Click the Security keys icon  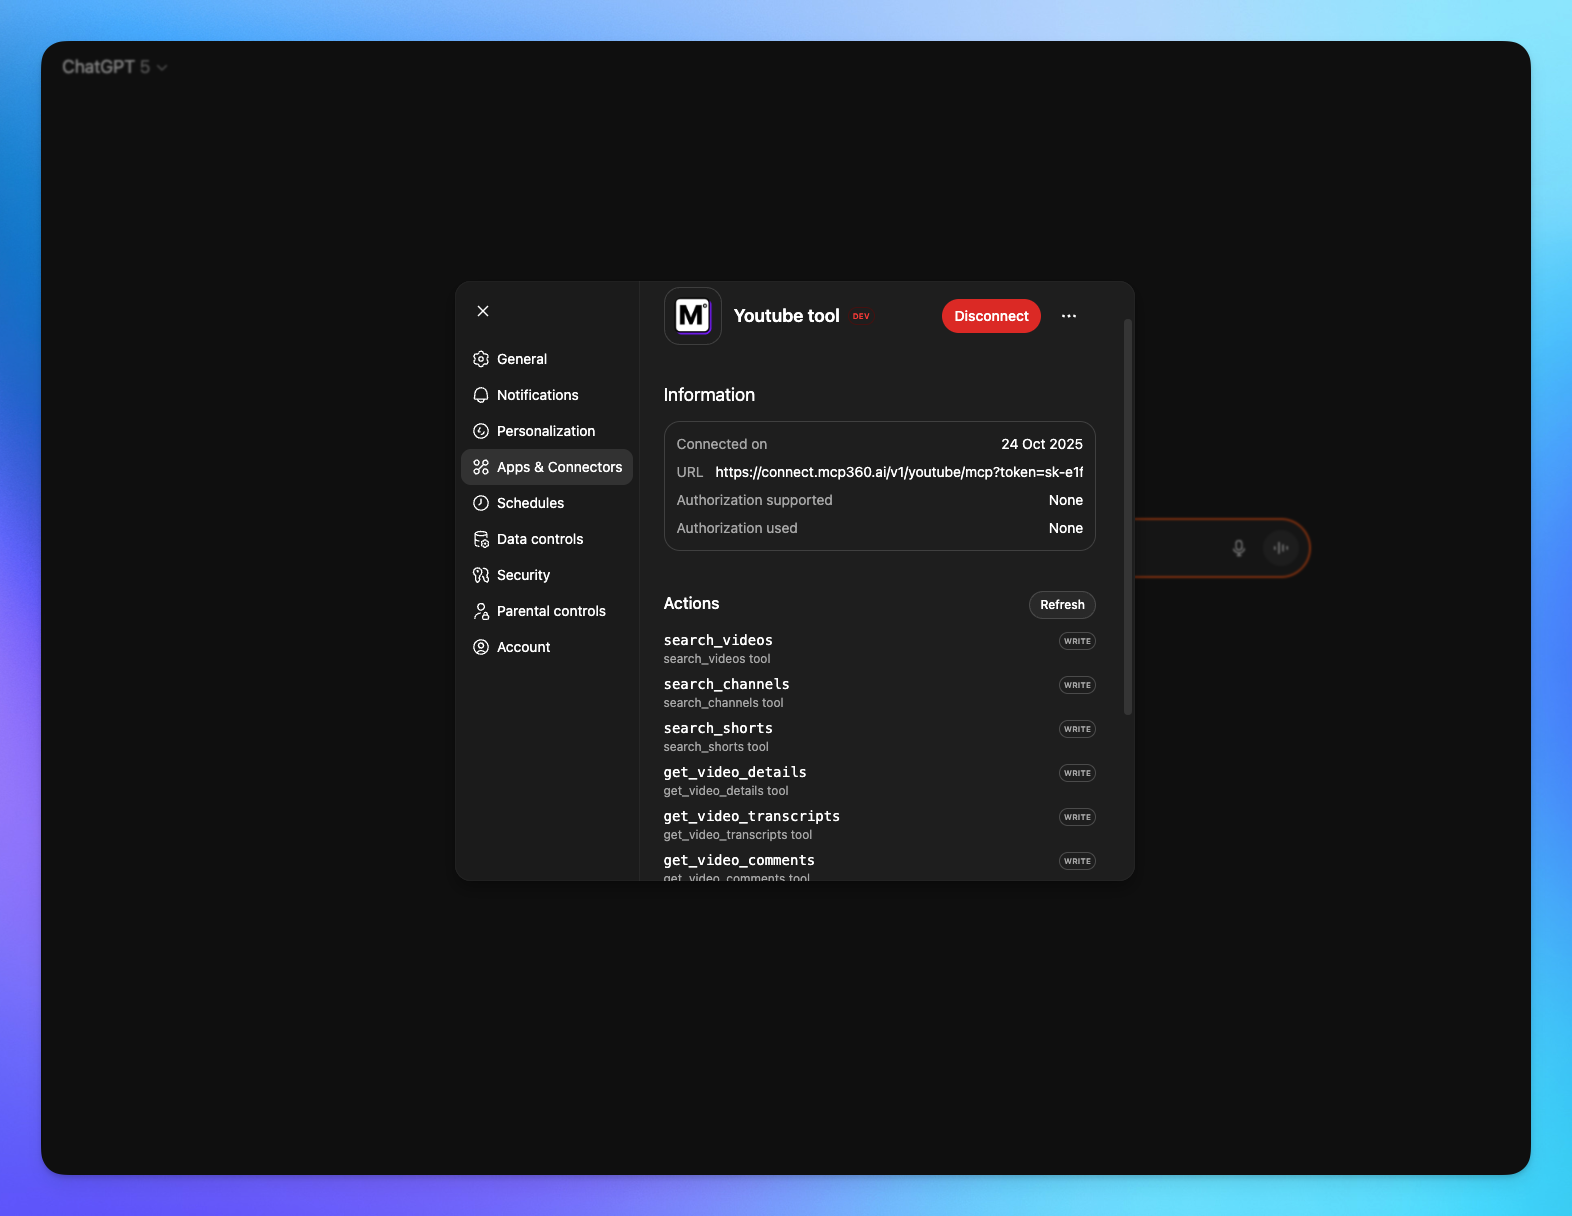coord(481,575)
